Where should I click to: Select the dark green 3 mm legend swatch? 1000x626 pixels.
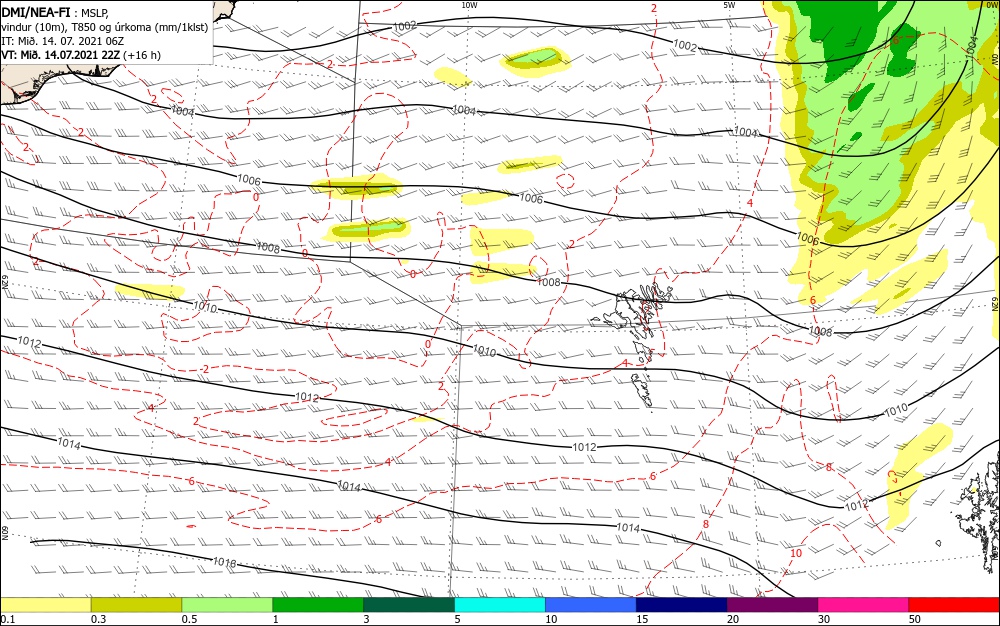(x=409, y=605)
